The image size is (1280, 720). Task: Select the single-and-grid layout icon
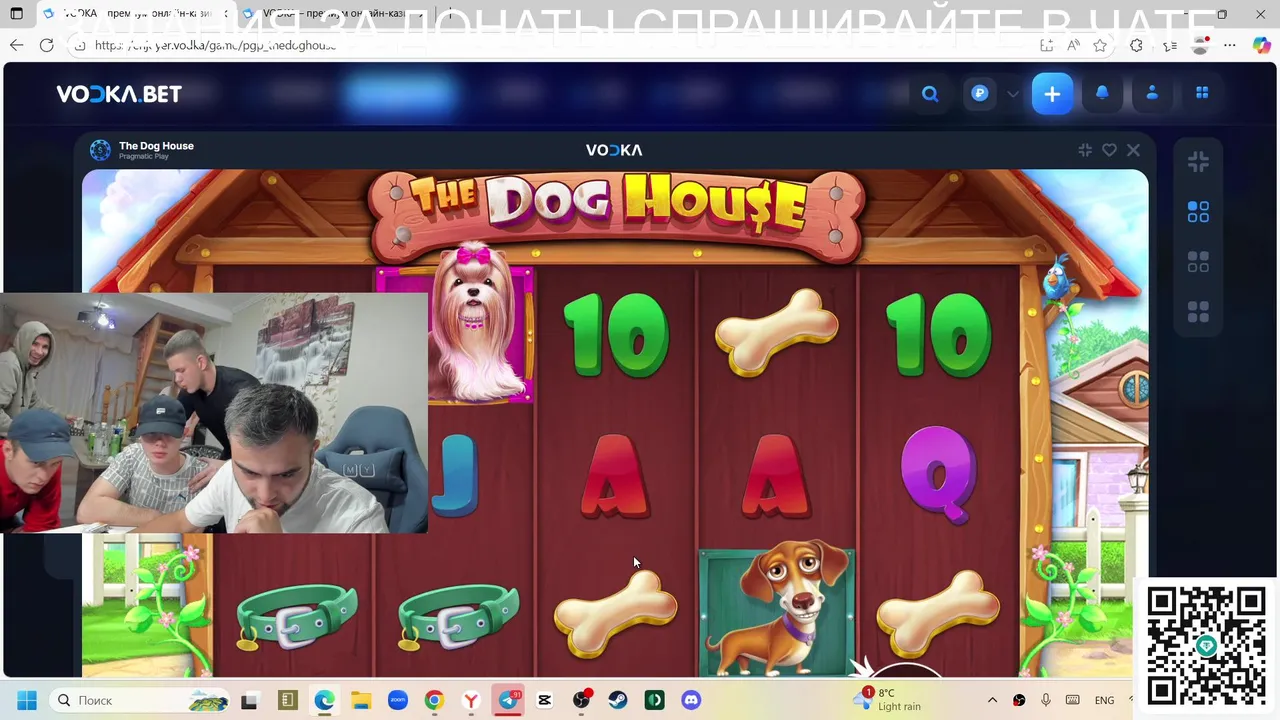click(x=1198, y=212)
